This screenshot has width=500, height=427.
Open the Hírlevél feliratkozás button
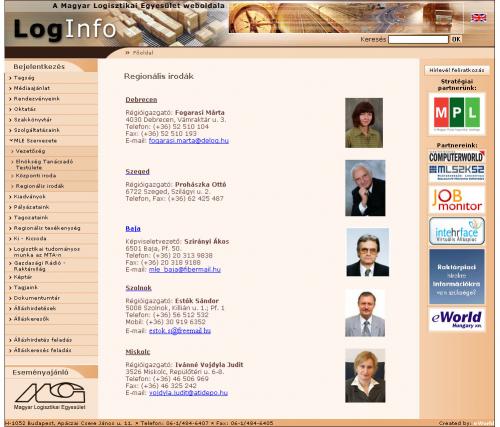pyautogui.click(x=457, y=70)
